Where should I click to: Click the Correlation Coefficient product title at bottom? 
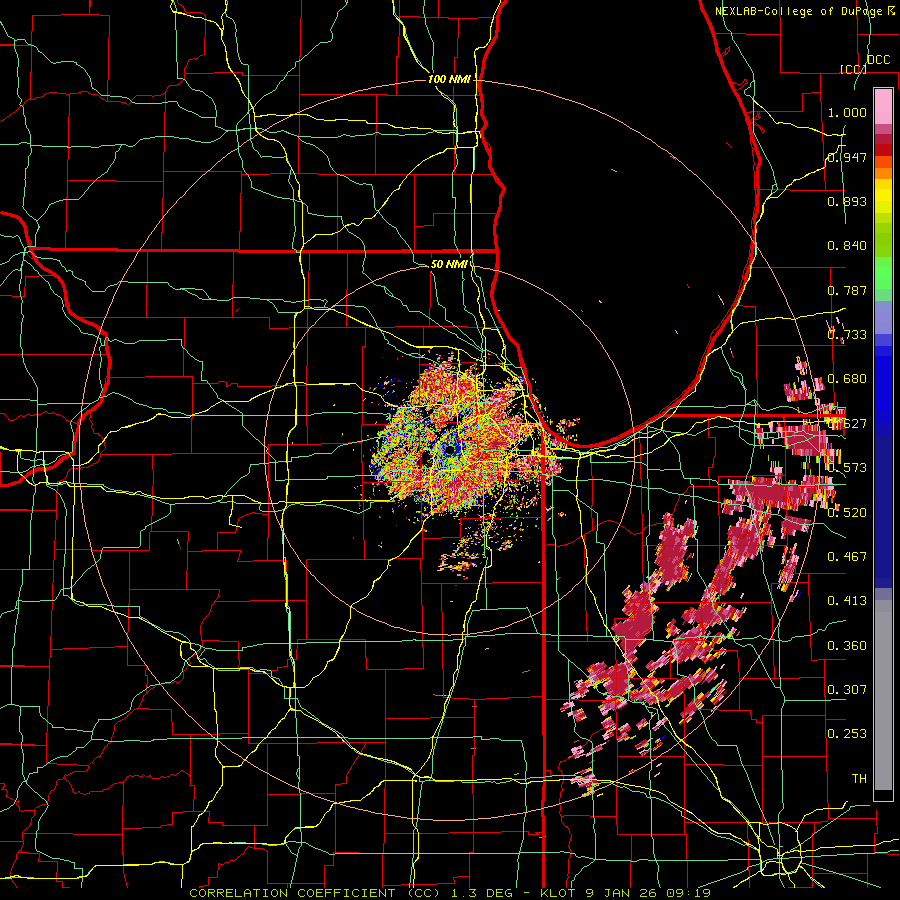click(450, 893)
